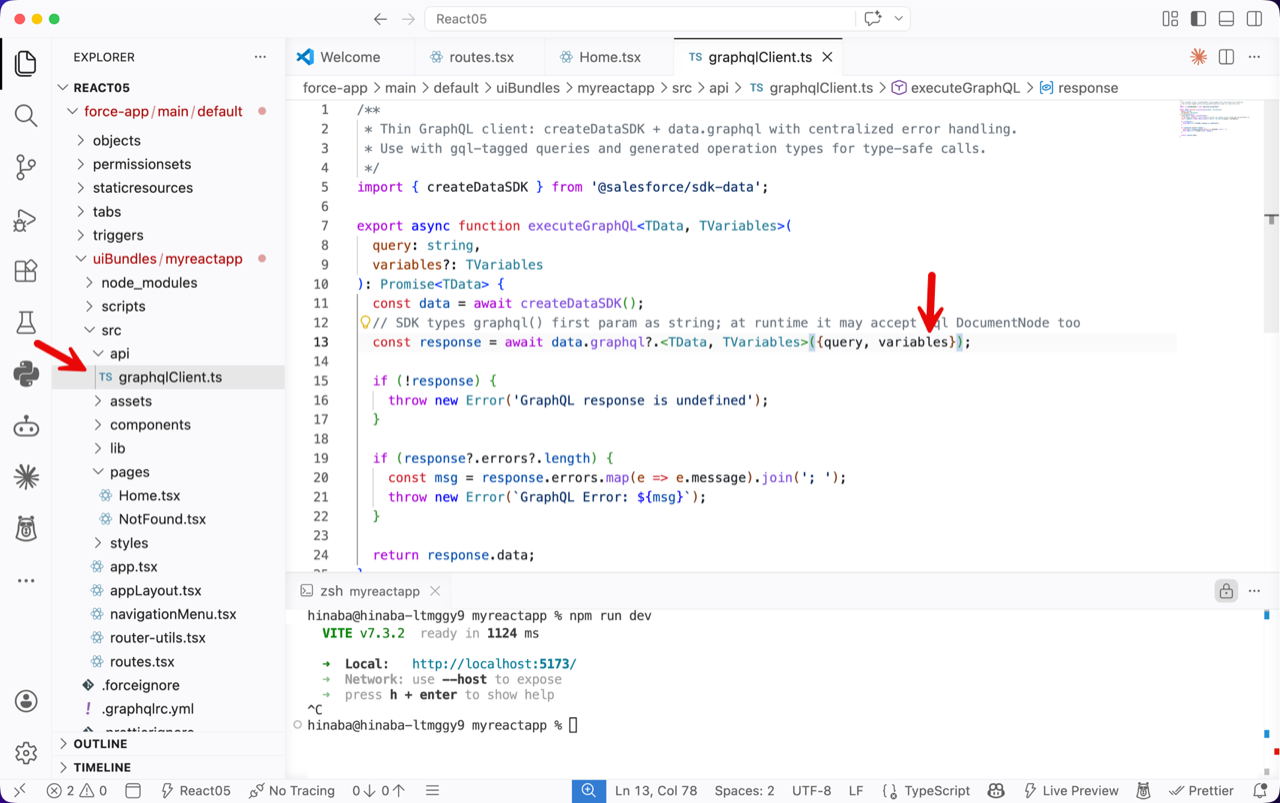Click the React05 command center search box
The width and height of the screenshot is (1280, 803).
pos(640,19)
